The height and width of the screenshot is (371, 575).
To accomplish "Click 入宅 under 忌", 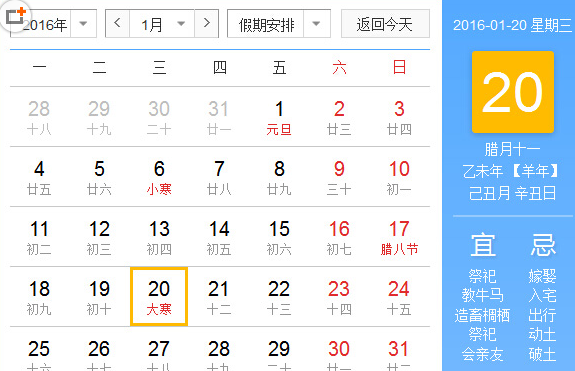I will point(543,295).
